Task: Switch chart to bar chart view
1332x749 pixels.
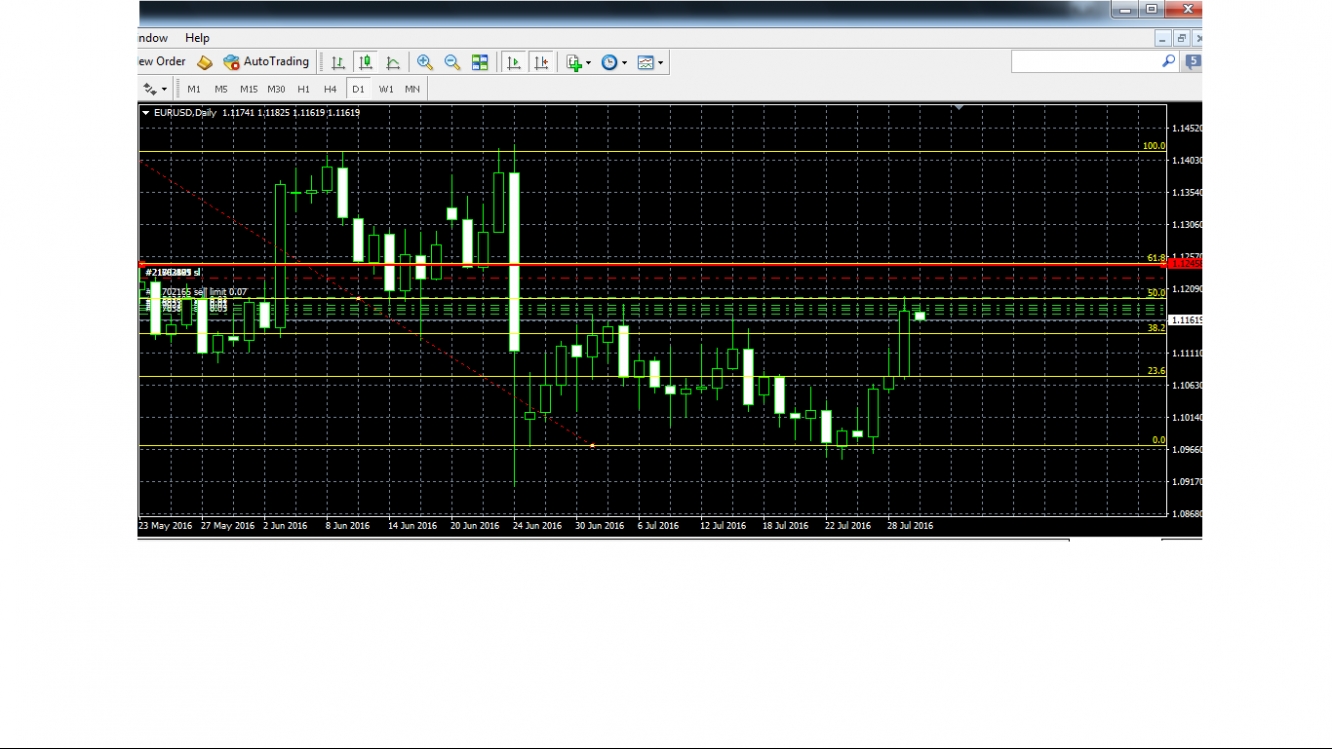Action: point(338,62)
